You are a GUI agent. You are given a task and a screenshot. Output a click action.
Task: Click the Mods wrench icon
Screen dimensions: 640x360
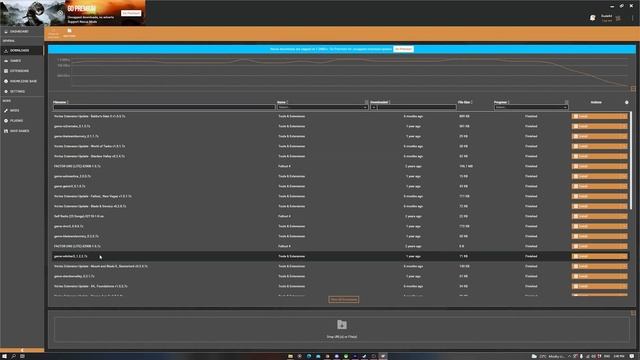click(x=6, y=111)
